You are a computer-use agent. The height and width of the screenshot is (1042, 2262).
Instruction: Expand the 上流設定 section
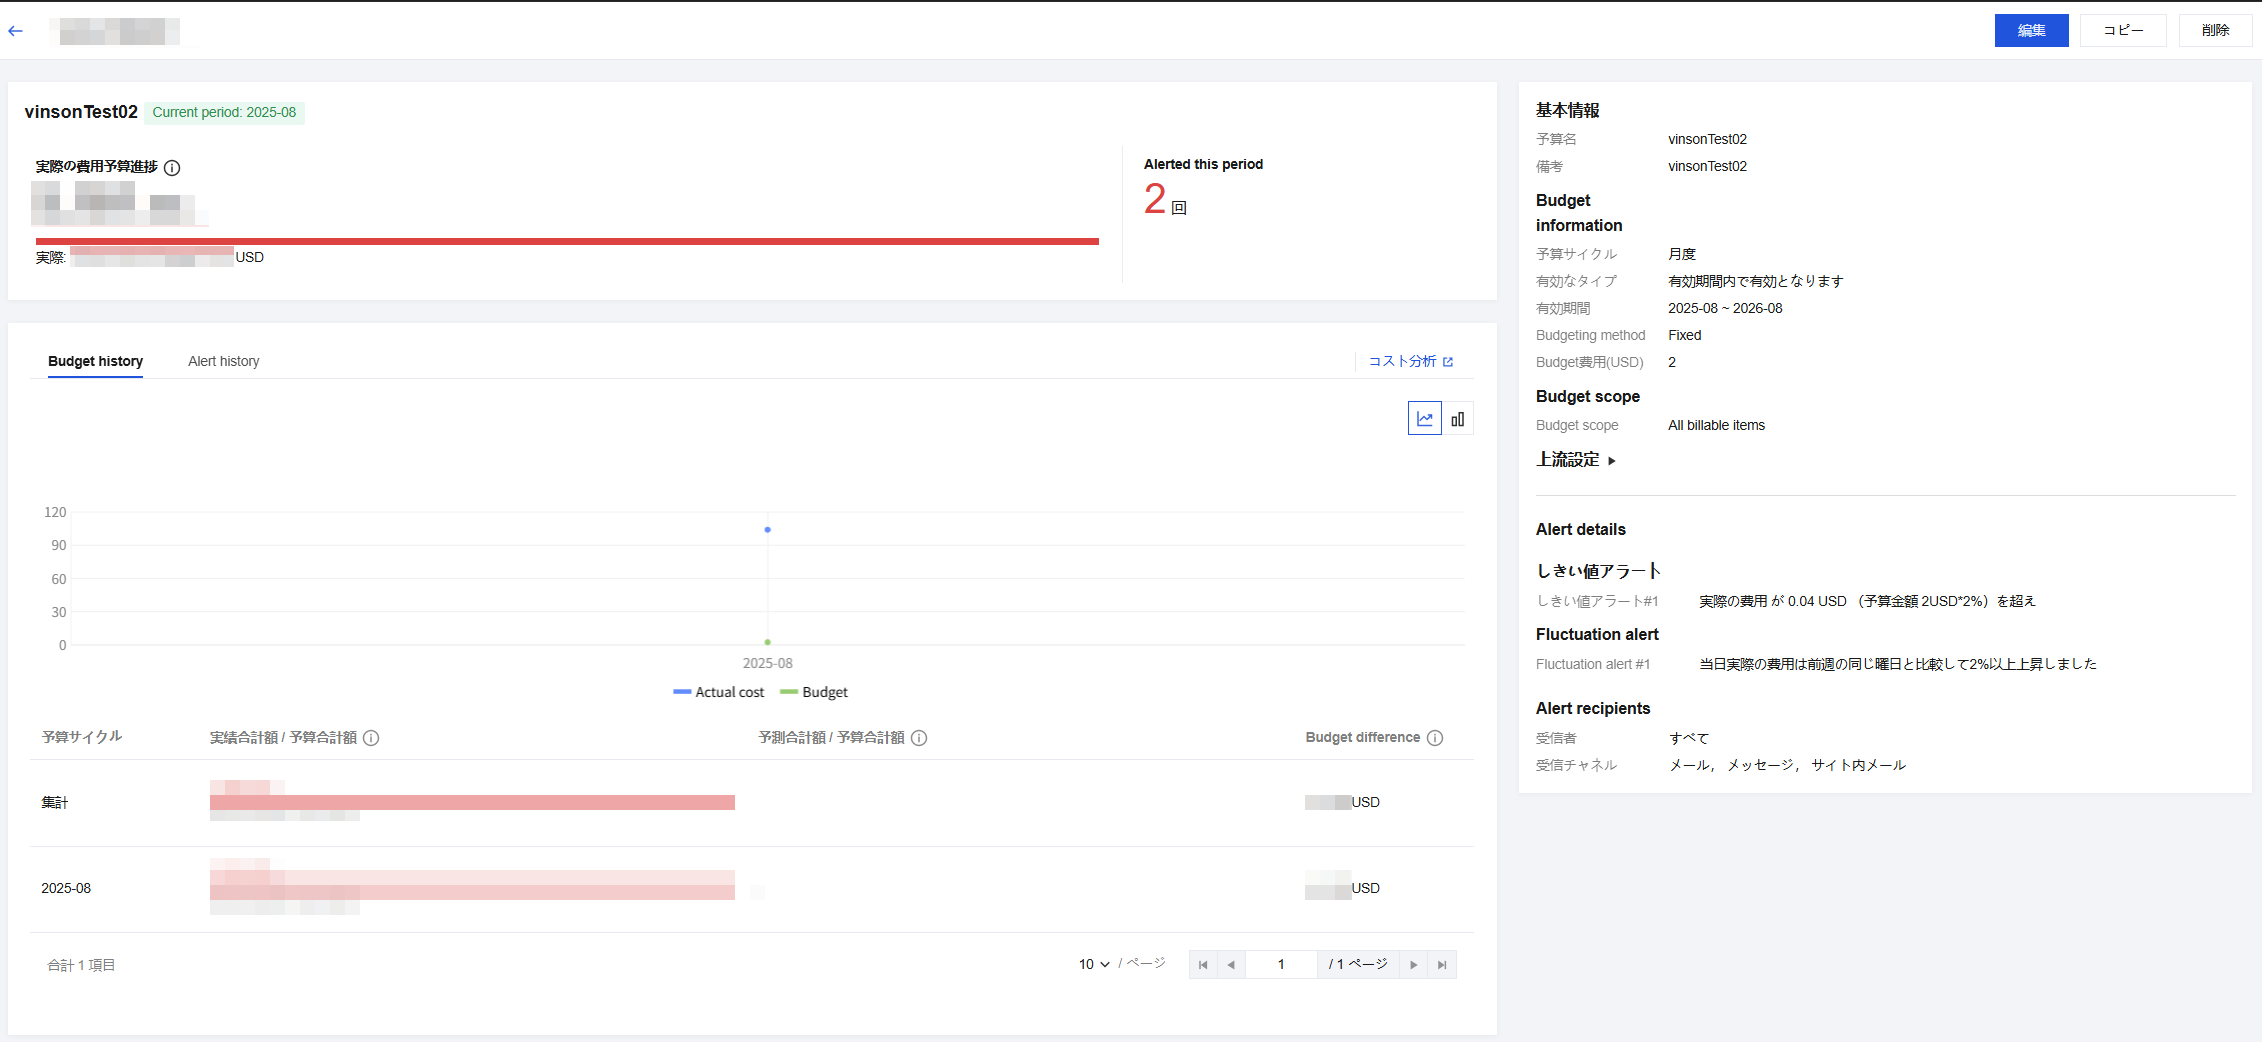click(1576, 460)
